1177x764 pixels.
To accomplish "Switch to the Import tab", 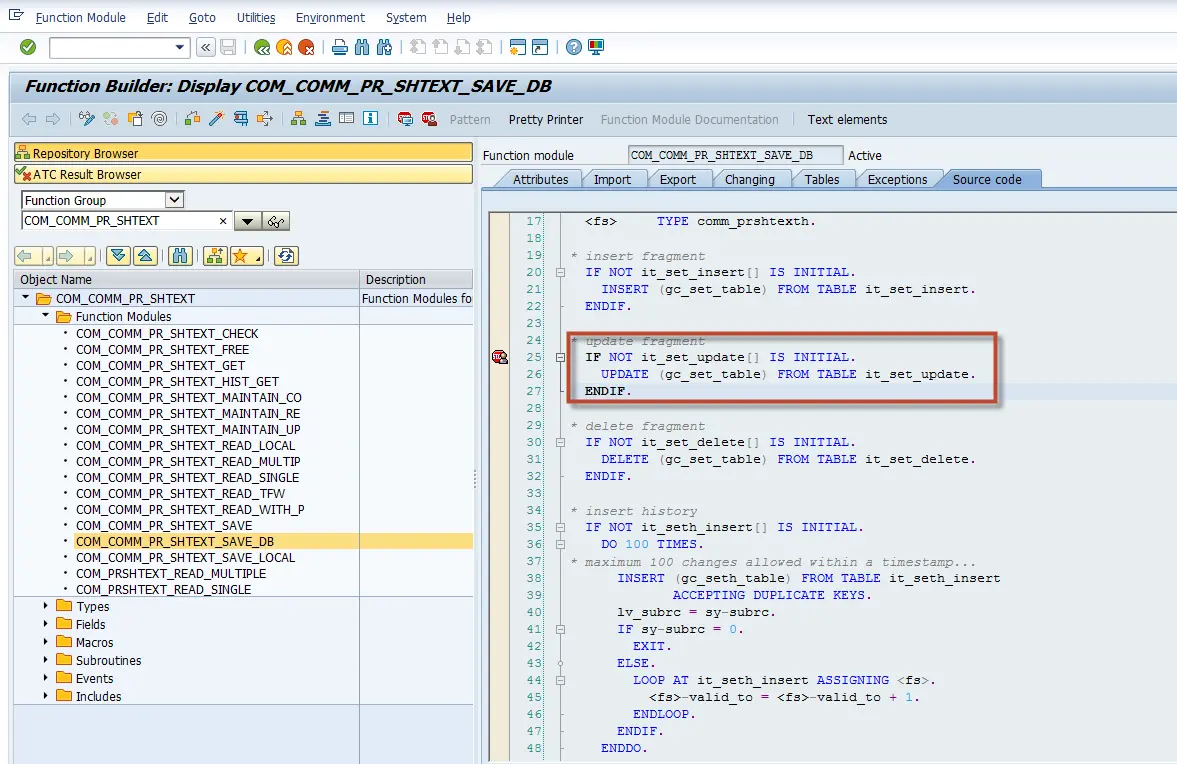I will coord(612,179).
